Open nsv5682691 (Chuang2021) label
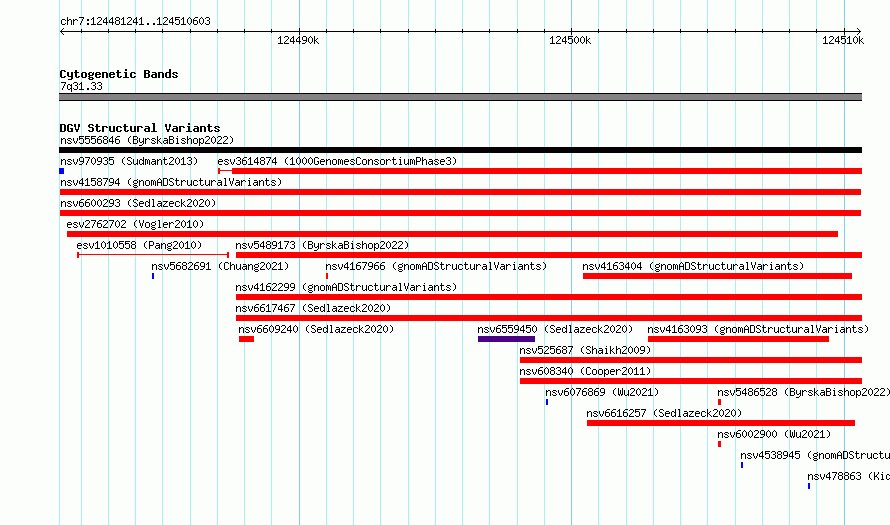The width and height of the screenshot is (890, 525). point(220,266)
